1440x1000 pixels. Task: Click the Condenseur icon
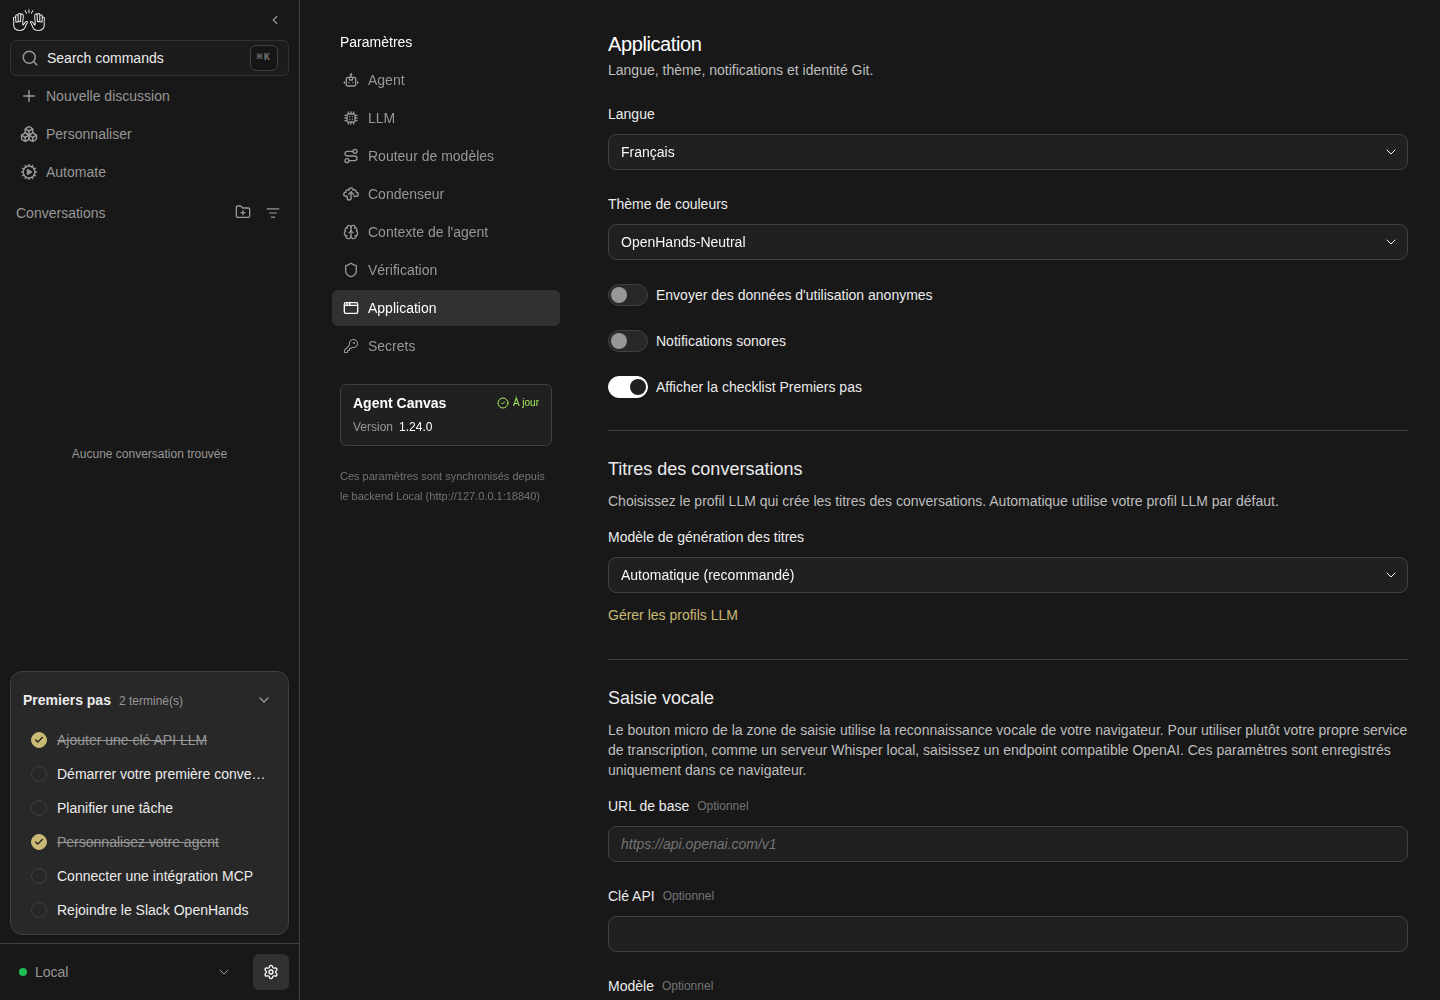tap(351, 194)
